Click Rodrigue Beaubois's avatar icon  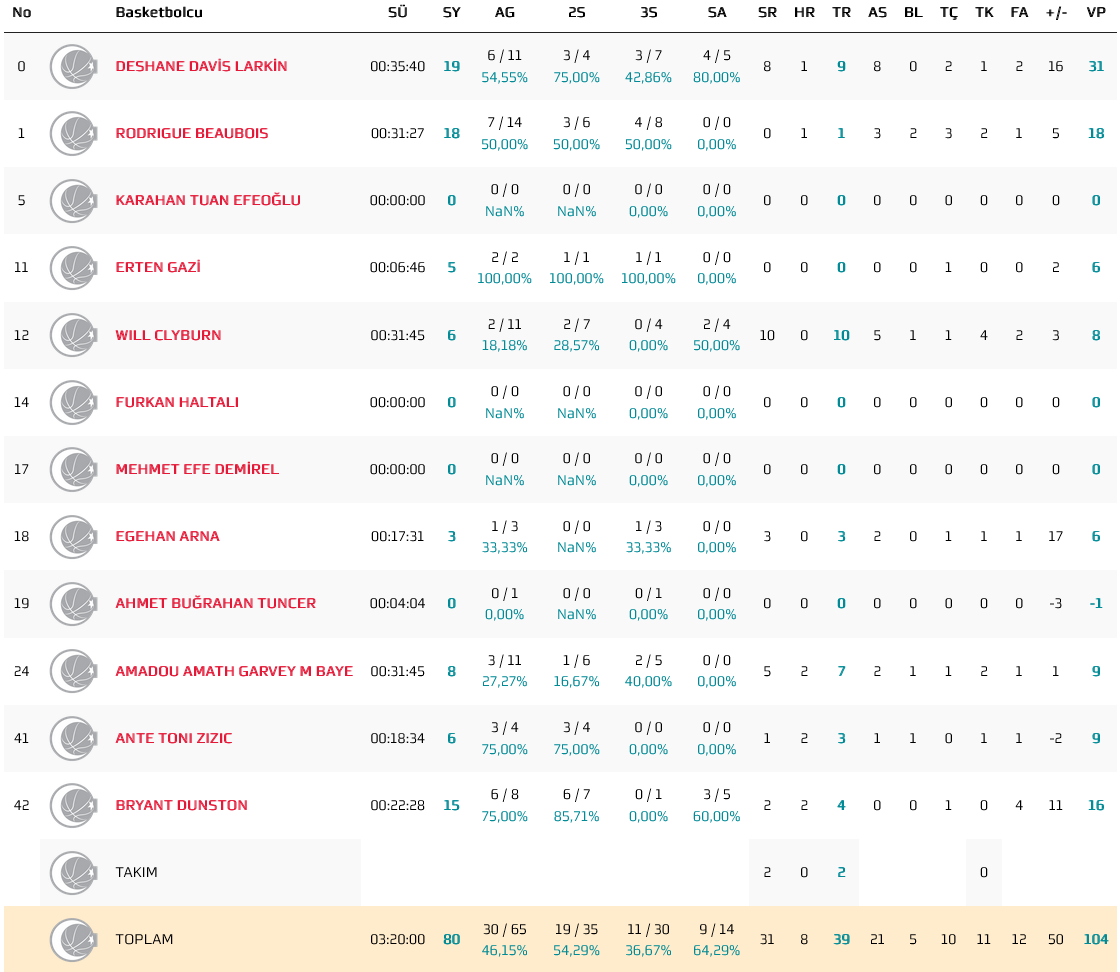click(x=74, y=134)
